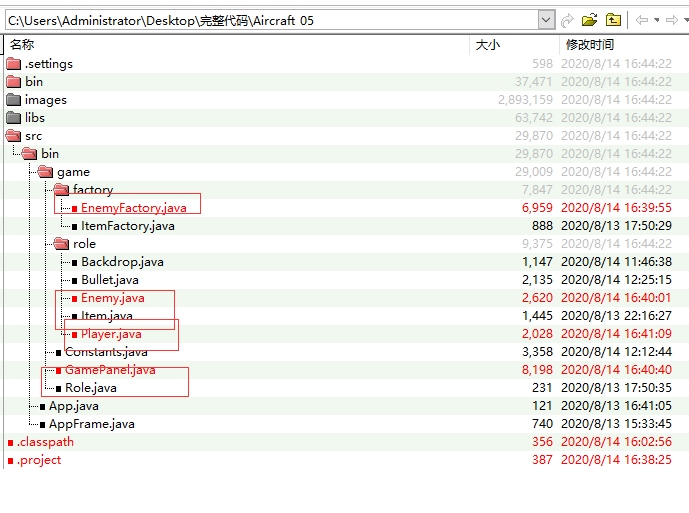
Task: Click the forward navigation arrow
Action: pos(671,20)
